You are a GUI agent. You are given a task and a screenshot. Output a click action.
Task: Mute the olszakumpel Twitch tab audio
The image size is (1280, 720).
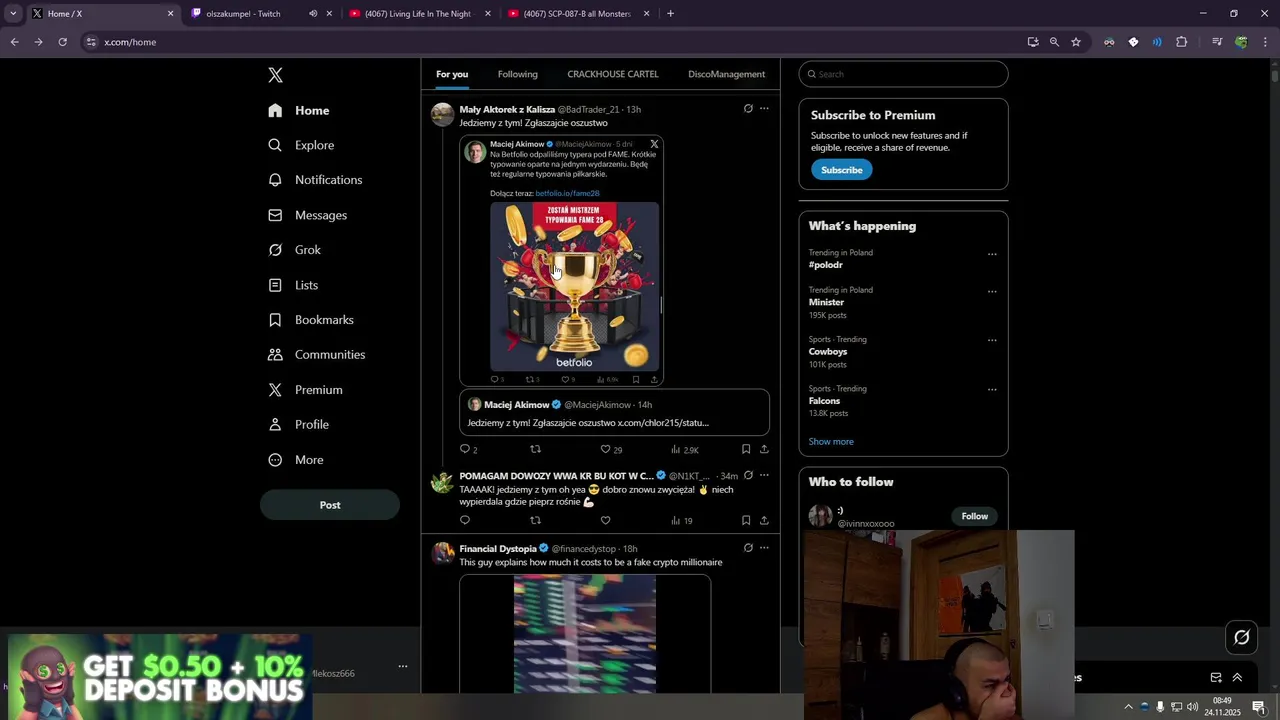point(313,14)
